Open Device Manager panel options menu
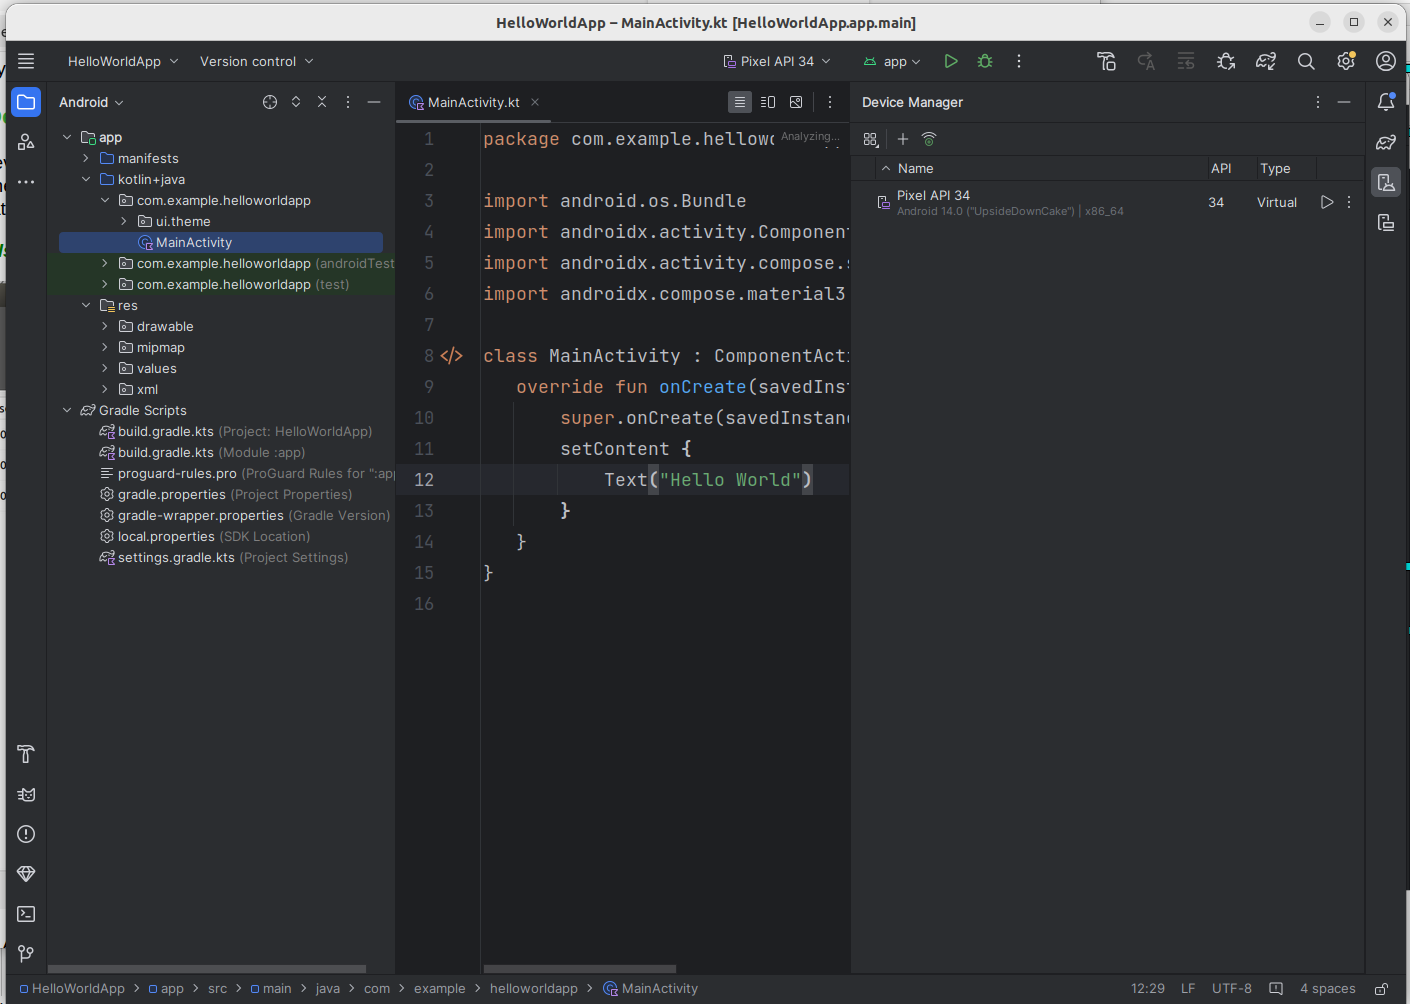 click(1318, 102)
